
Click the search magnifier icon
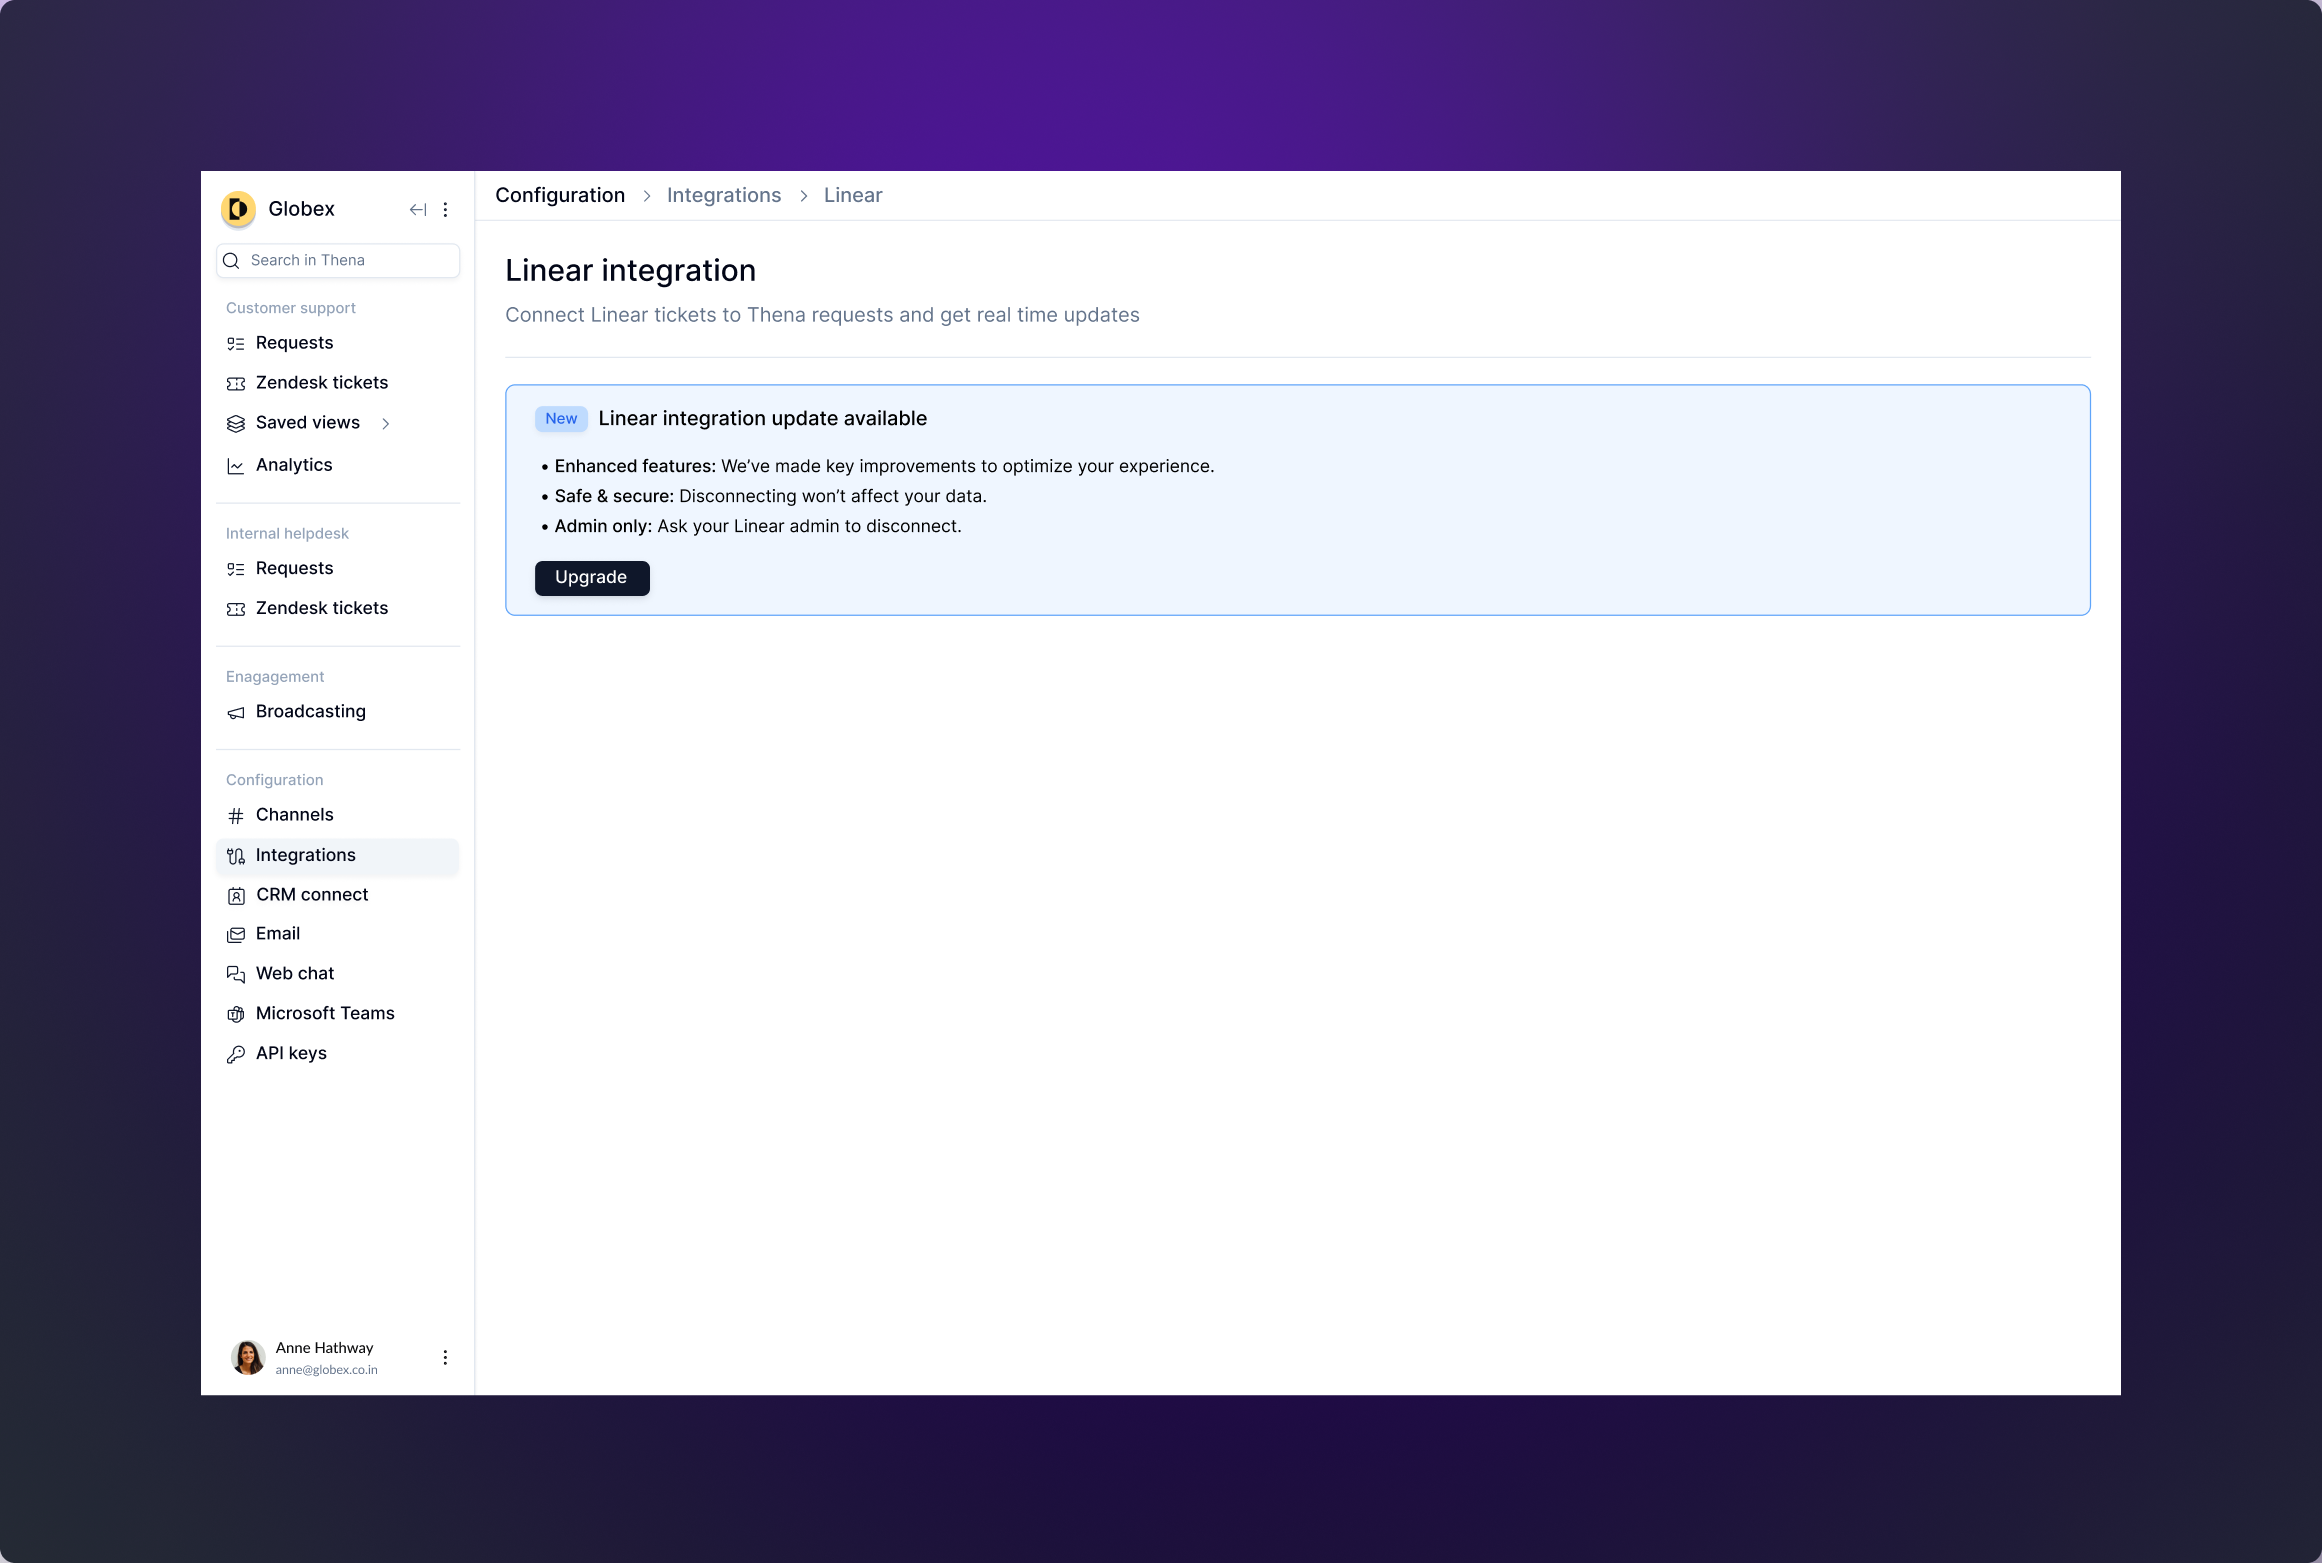[231, 261]
